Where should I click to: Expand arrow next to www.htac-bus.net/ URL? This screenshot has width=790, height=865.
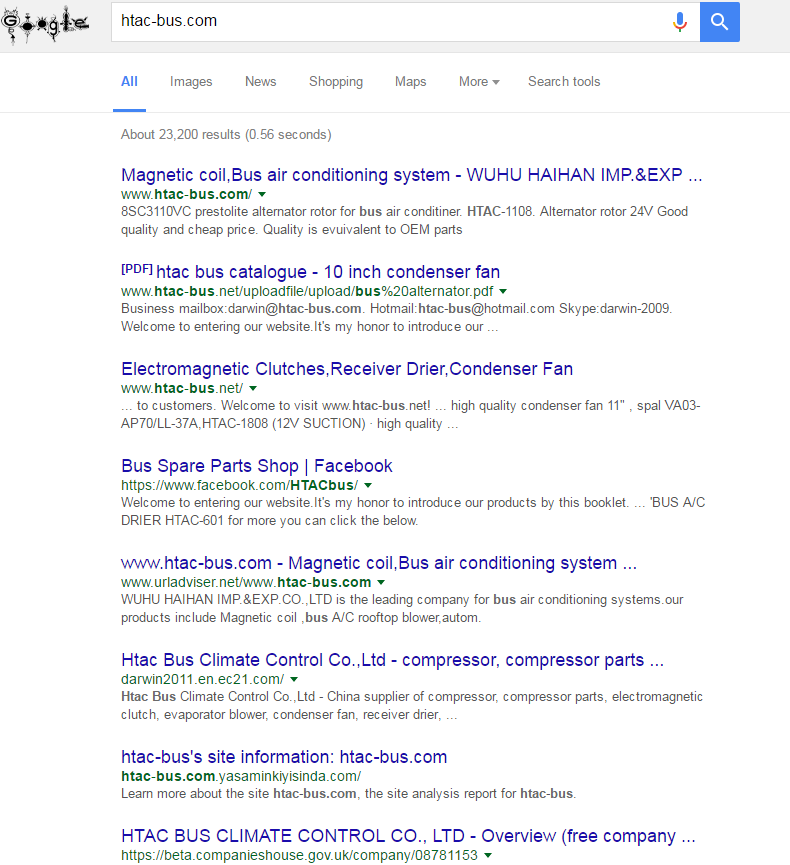click(253, 388)
